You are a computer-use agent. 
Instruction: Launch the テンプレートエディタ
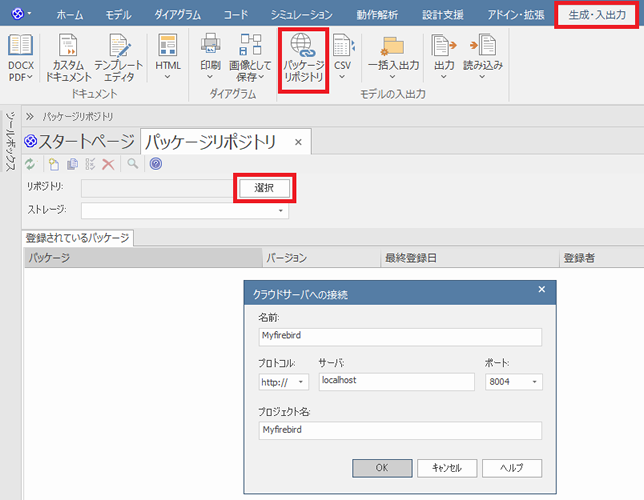[x=119, y=58]
